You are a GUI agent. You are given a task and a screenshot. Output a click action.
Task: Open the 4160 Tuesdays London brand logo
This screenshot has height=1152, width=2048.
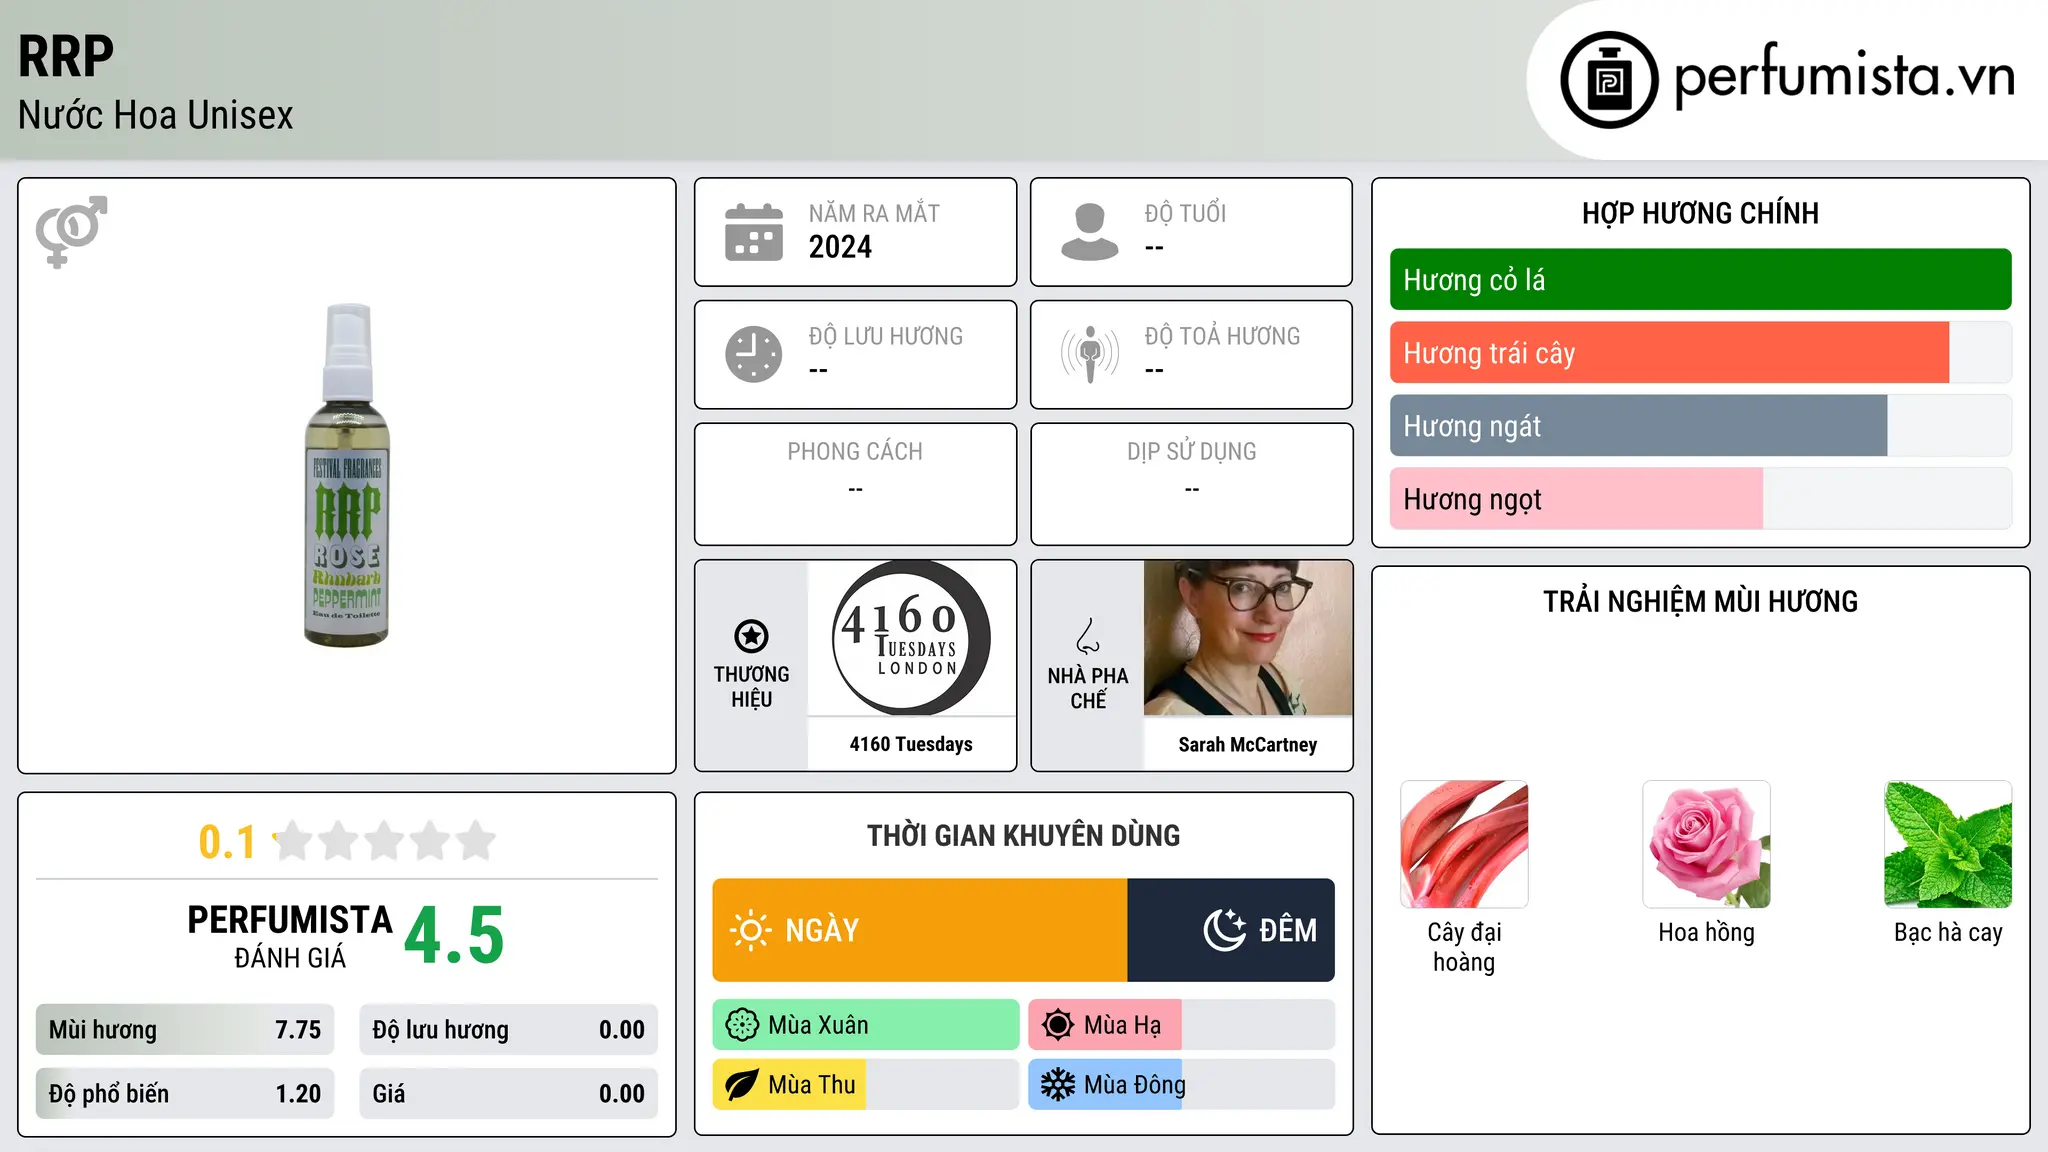coord(911,638)
